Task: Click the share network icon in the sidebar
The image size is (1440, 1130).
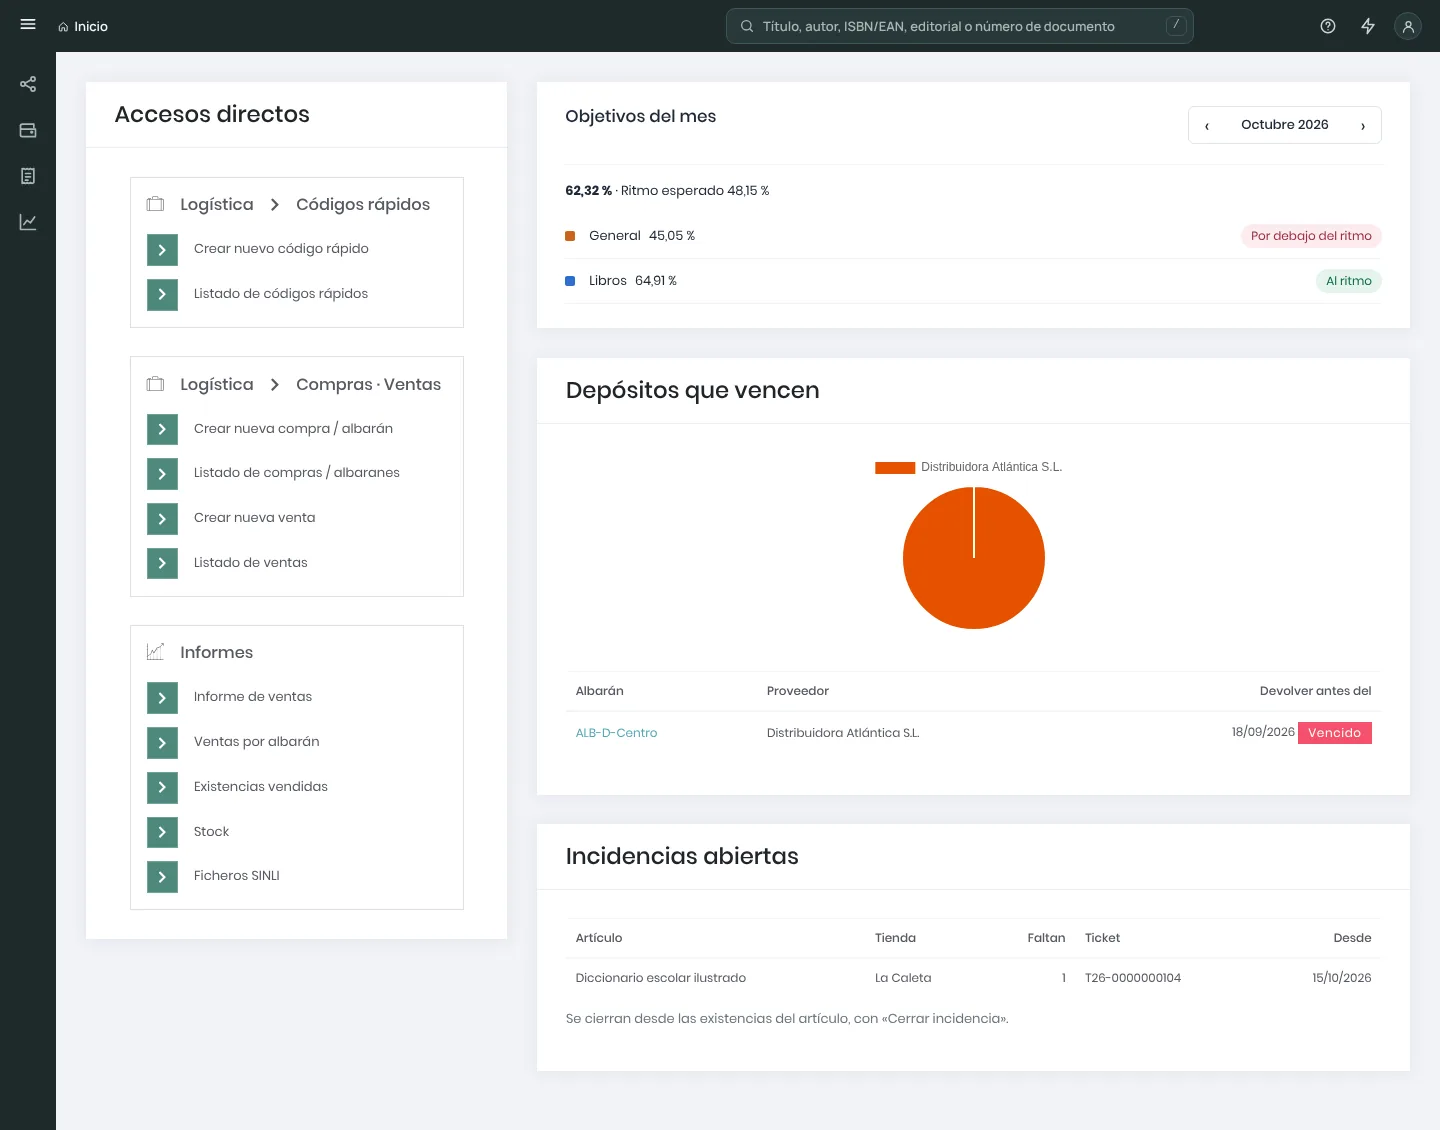Action: pos(28,84)
